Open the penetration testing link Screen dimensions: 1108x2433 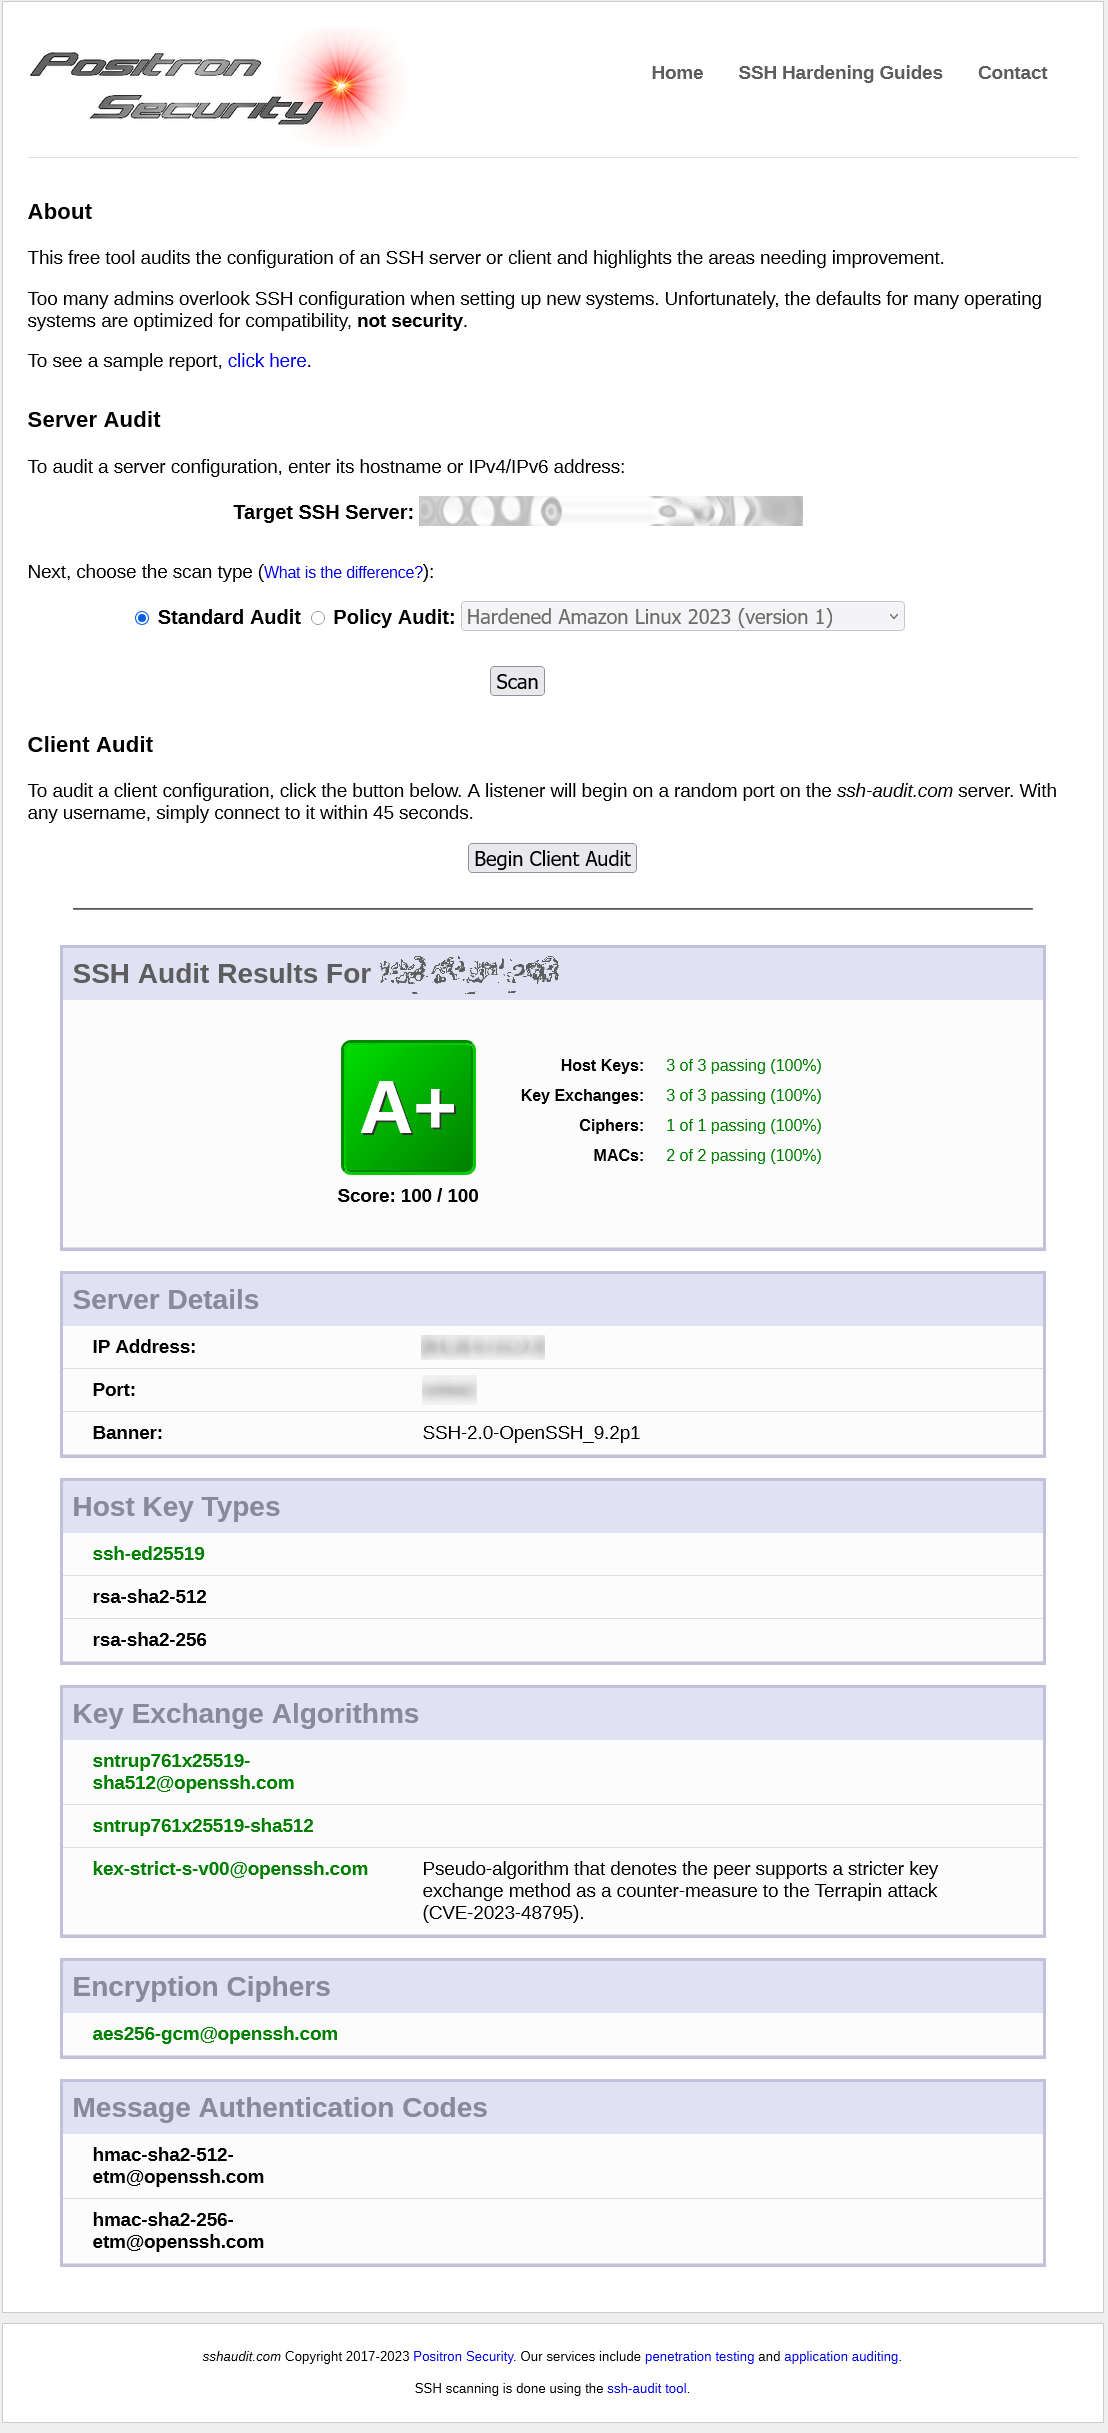click(699, 2357)
